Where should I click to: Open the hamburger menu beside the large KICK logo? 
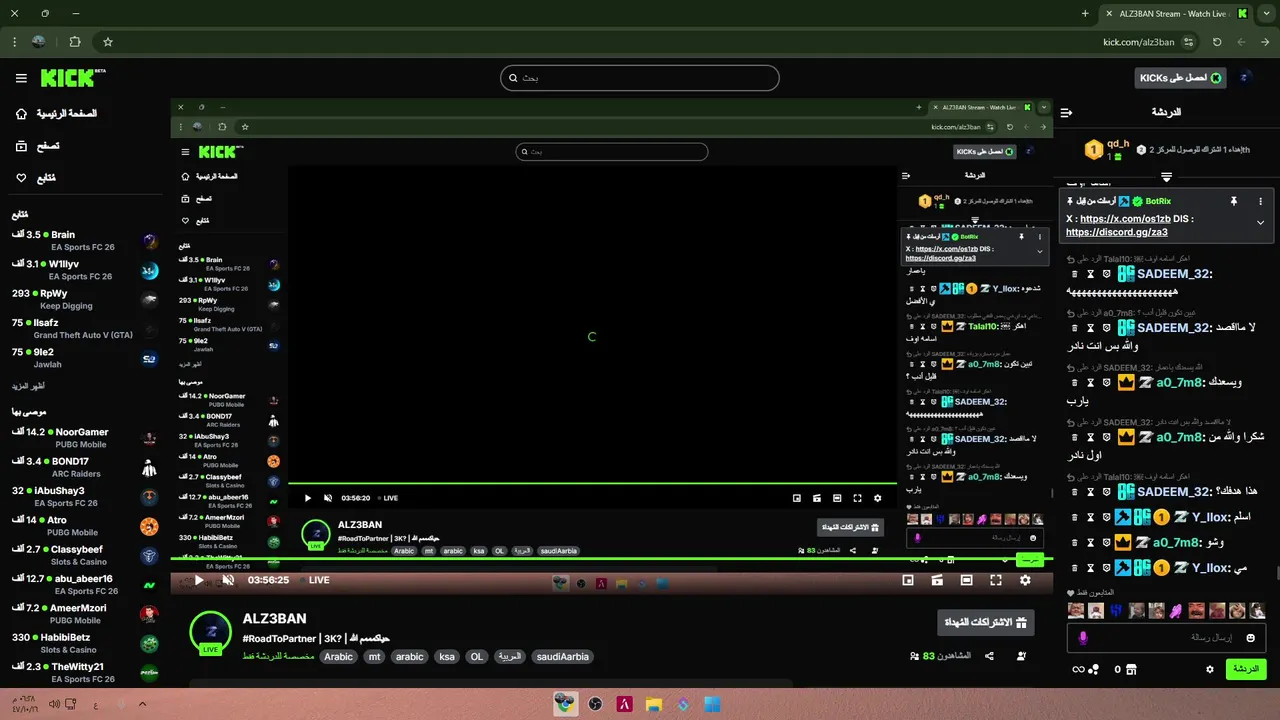tap(21, 78)
